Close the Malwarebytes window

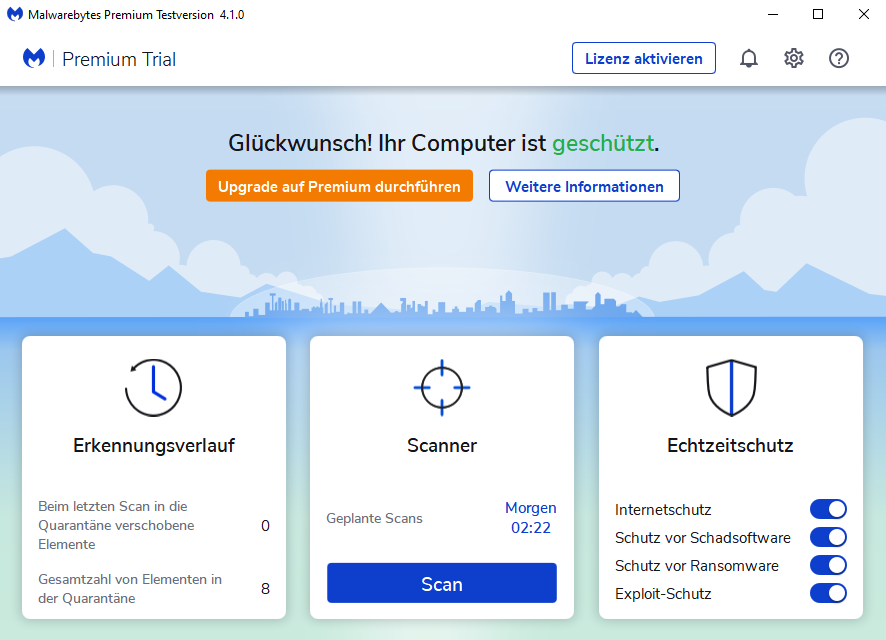863,14
